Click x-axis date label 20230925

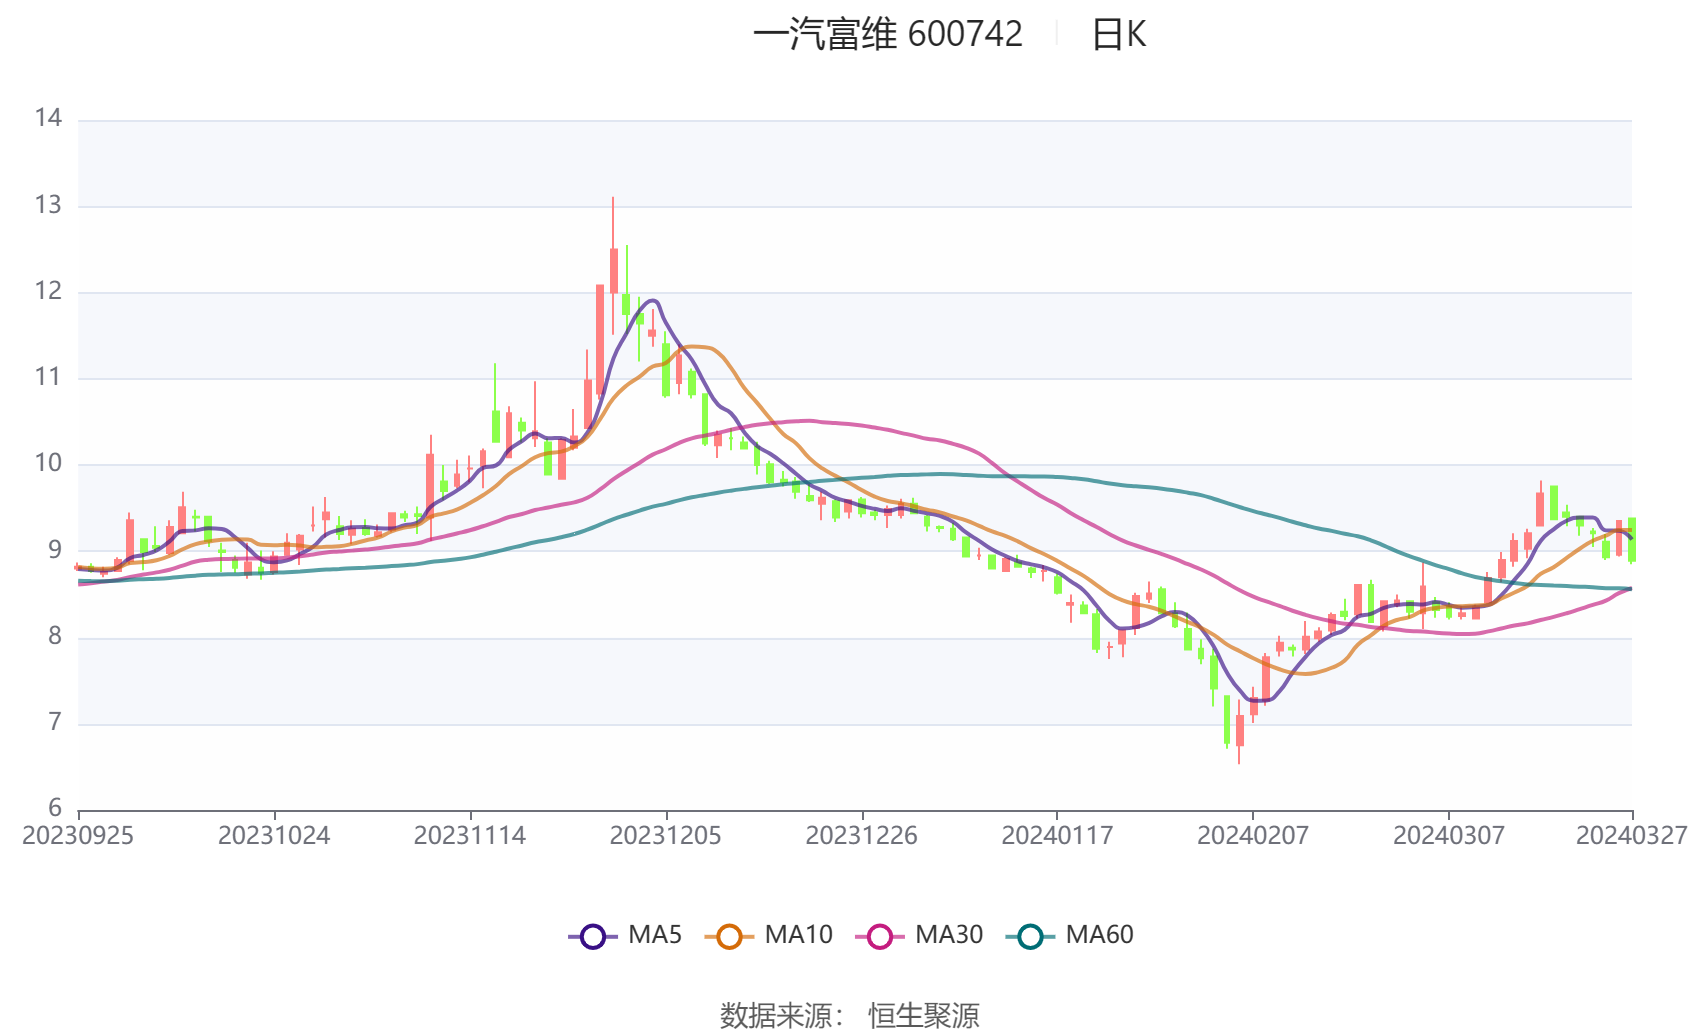click(x=78, y=836)
